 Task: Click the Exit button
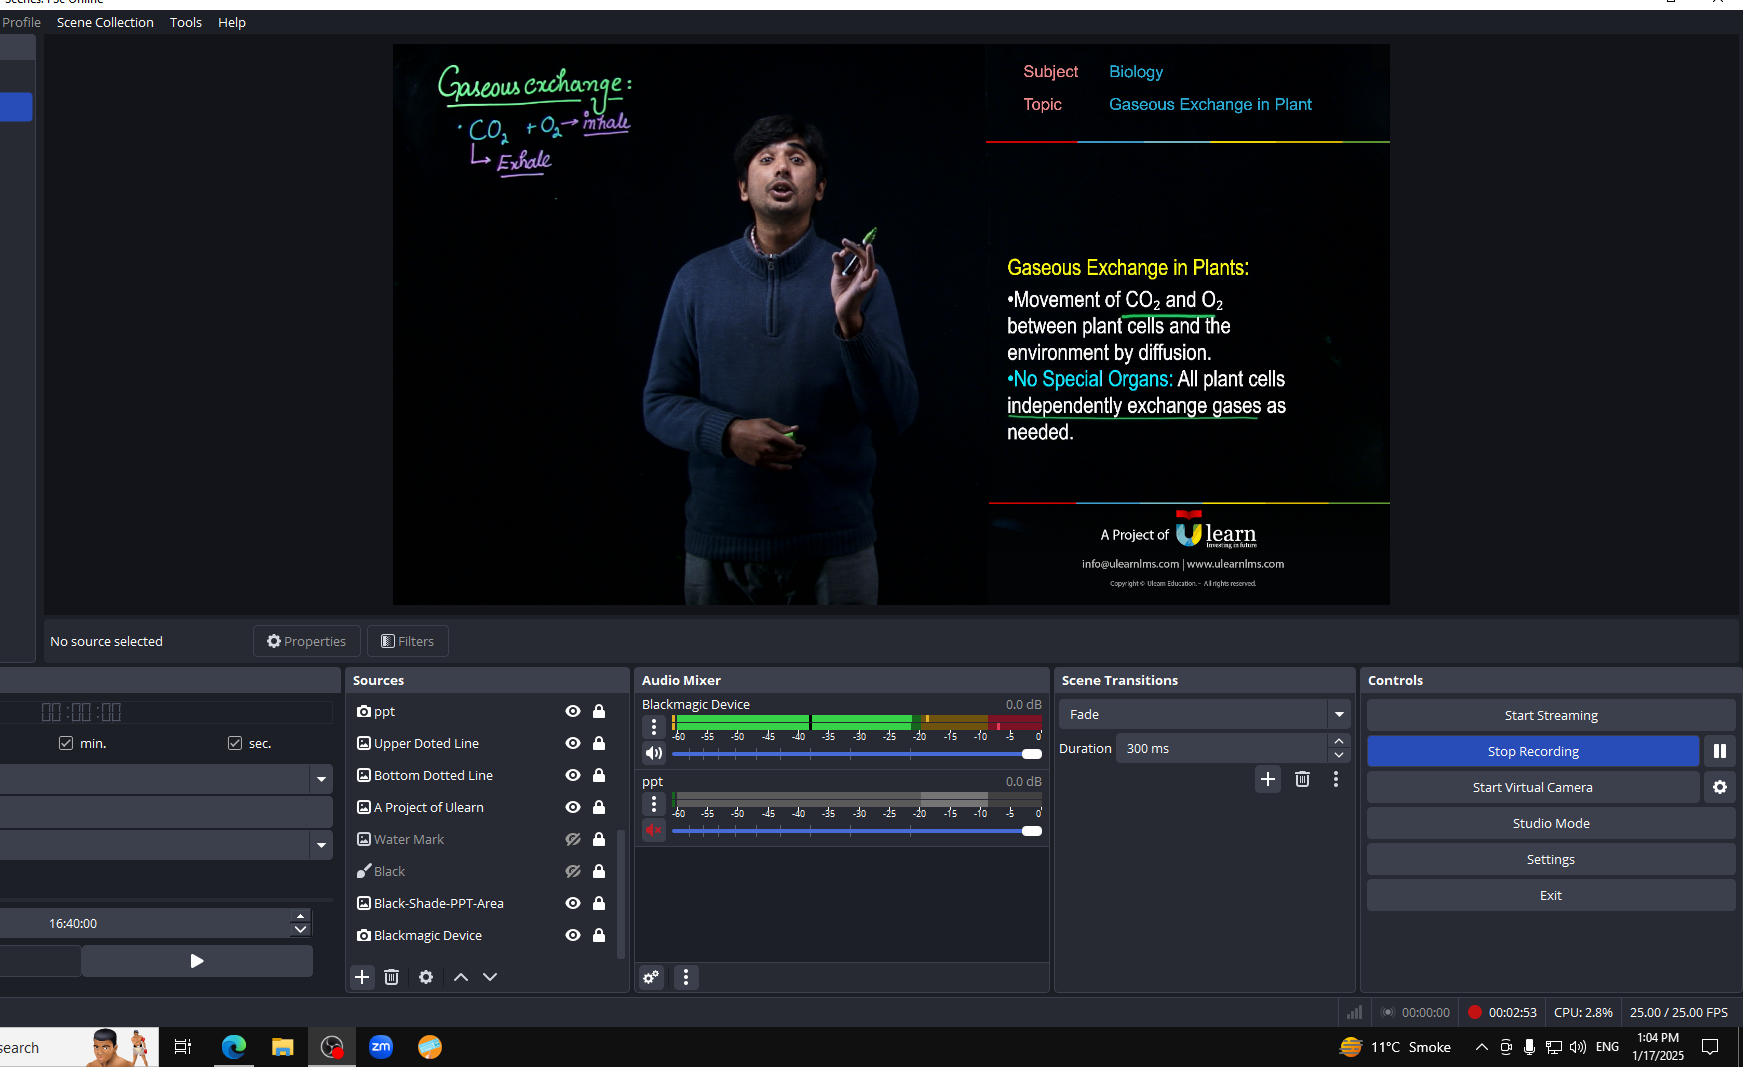tap(1551, 895)
